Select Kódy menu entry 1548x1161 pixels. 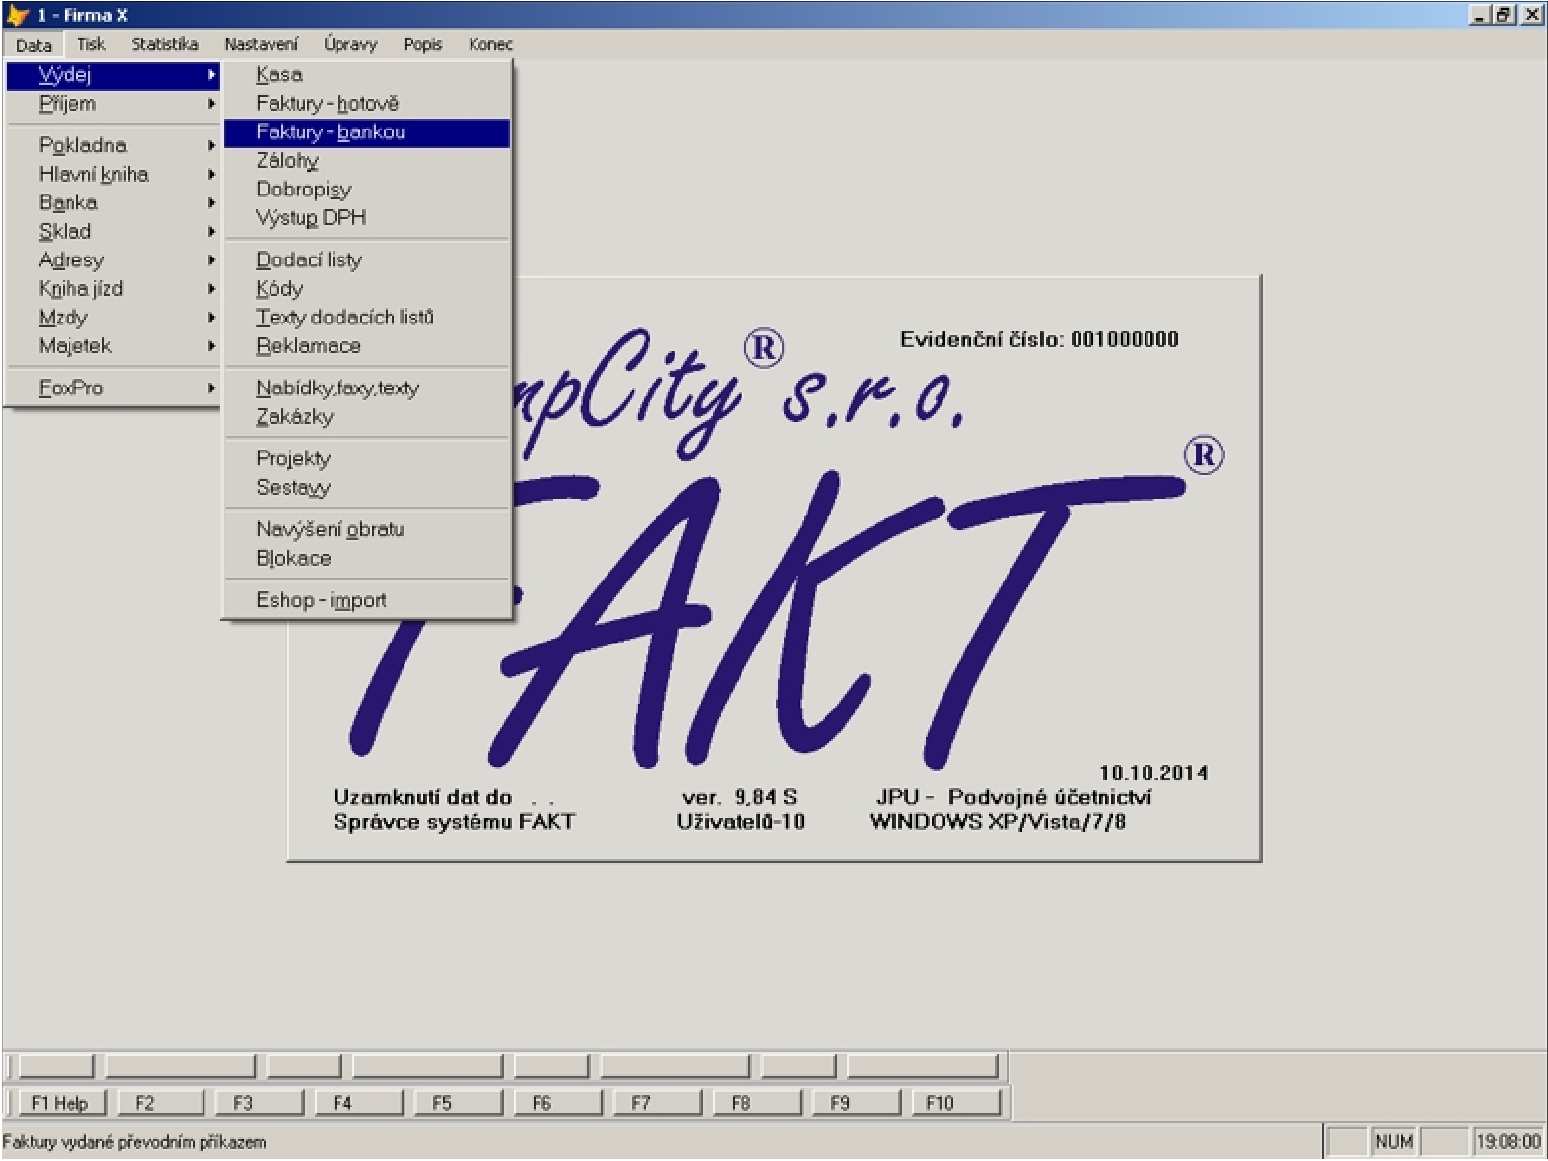tap(367, 289)
